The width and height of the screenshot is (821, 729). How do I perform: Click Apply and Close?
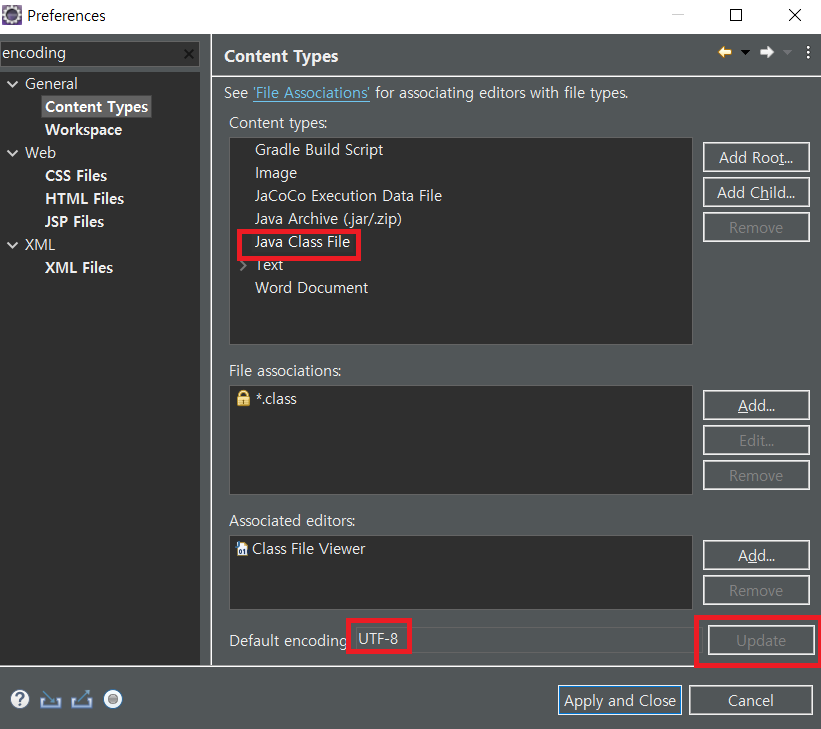coord(620,700)
